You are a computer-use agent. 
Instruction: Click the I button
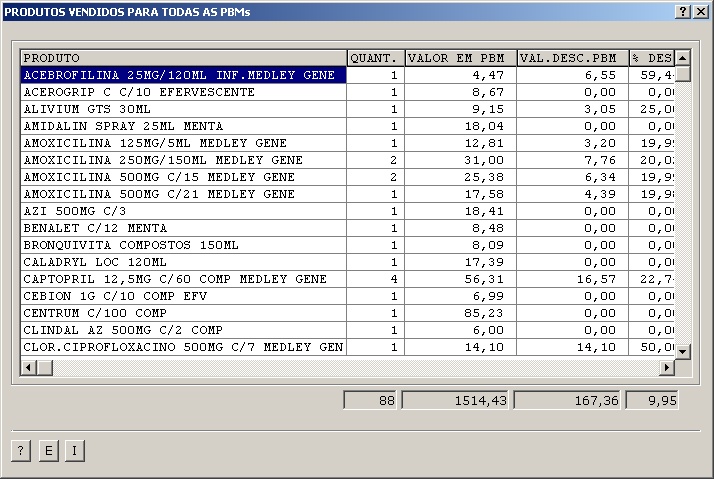pos(75,451)
